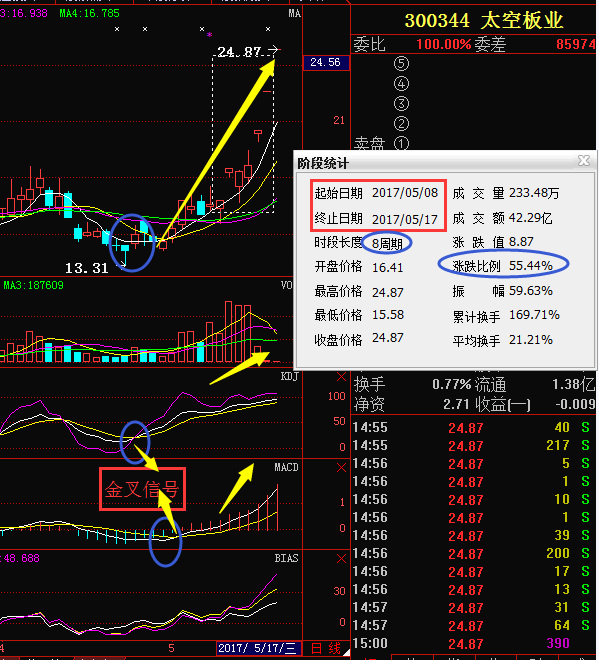The height and width of the screenshot is (660, 599).
Task: Click the 24.56 price axis marker
Action: click(326, 63)
